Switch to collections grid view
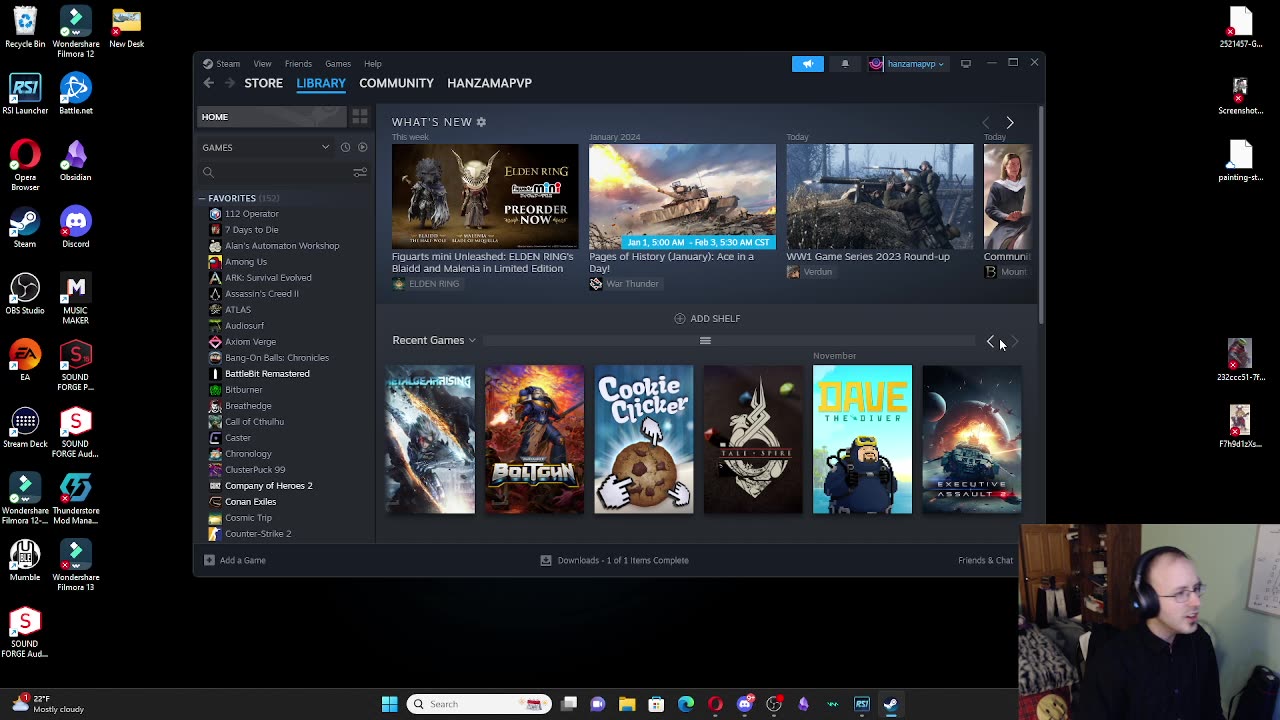 360,117
